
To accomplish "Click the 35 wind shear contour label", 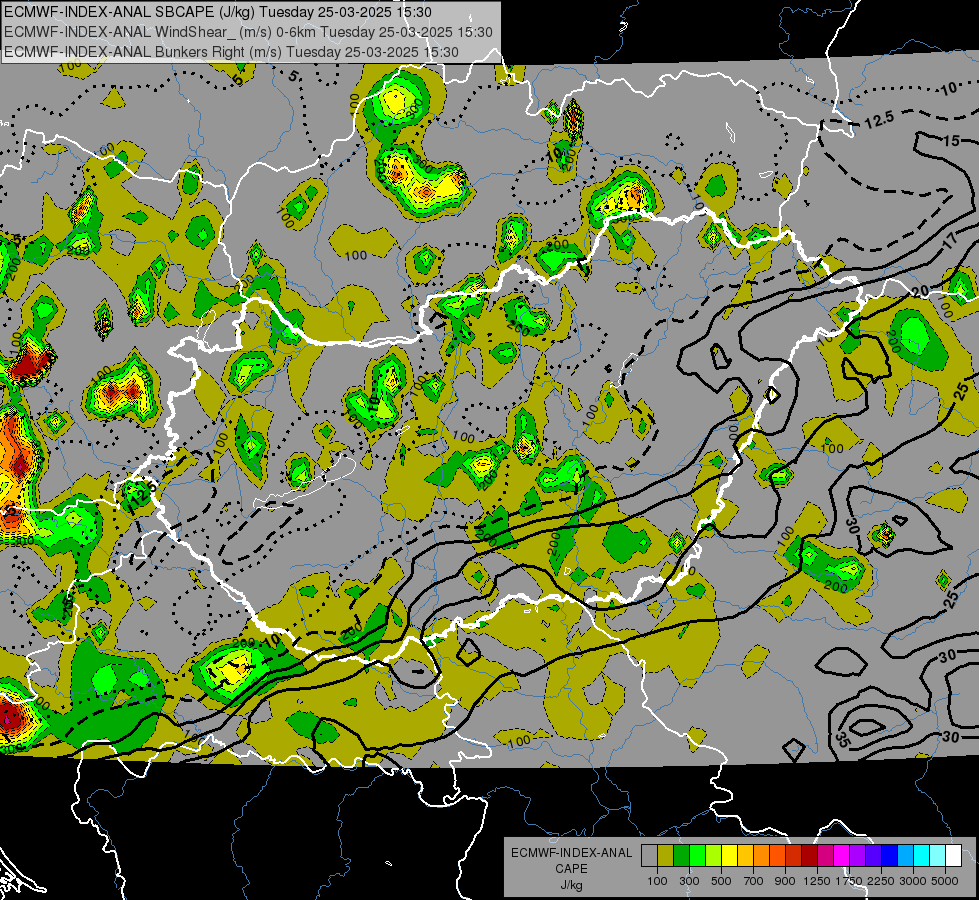I will click(x=841, y=739).
